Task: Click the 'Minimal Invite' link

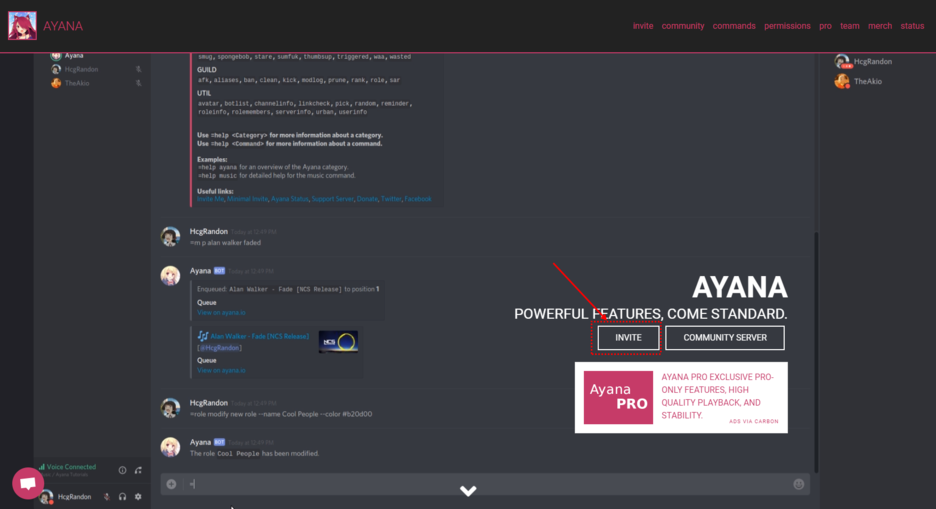Action: 247,199
